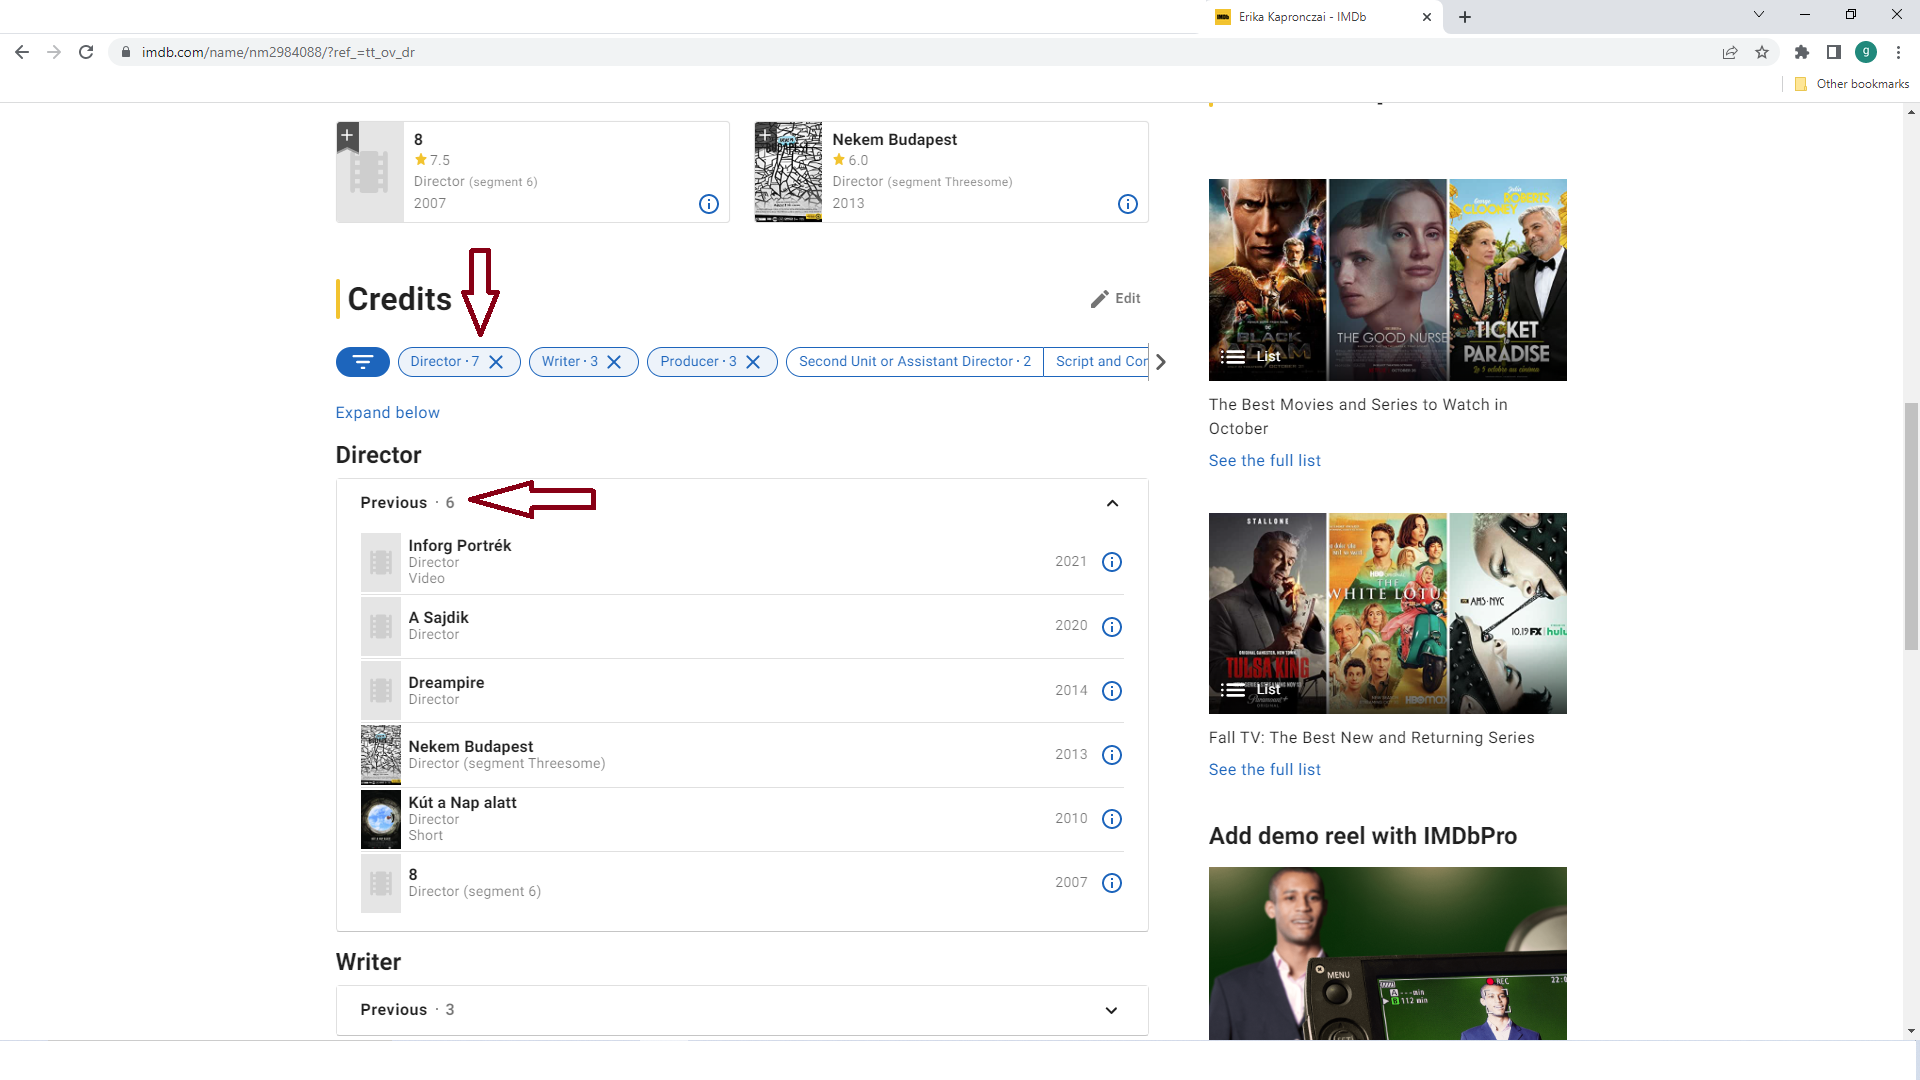Click the info icon for Kút a Nap alatt
This screenshot has width=1920, height=1080.
[x=1111, y=818]
